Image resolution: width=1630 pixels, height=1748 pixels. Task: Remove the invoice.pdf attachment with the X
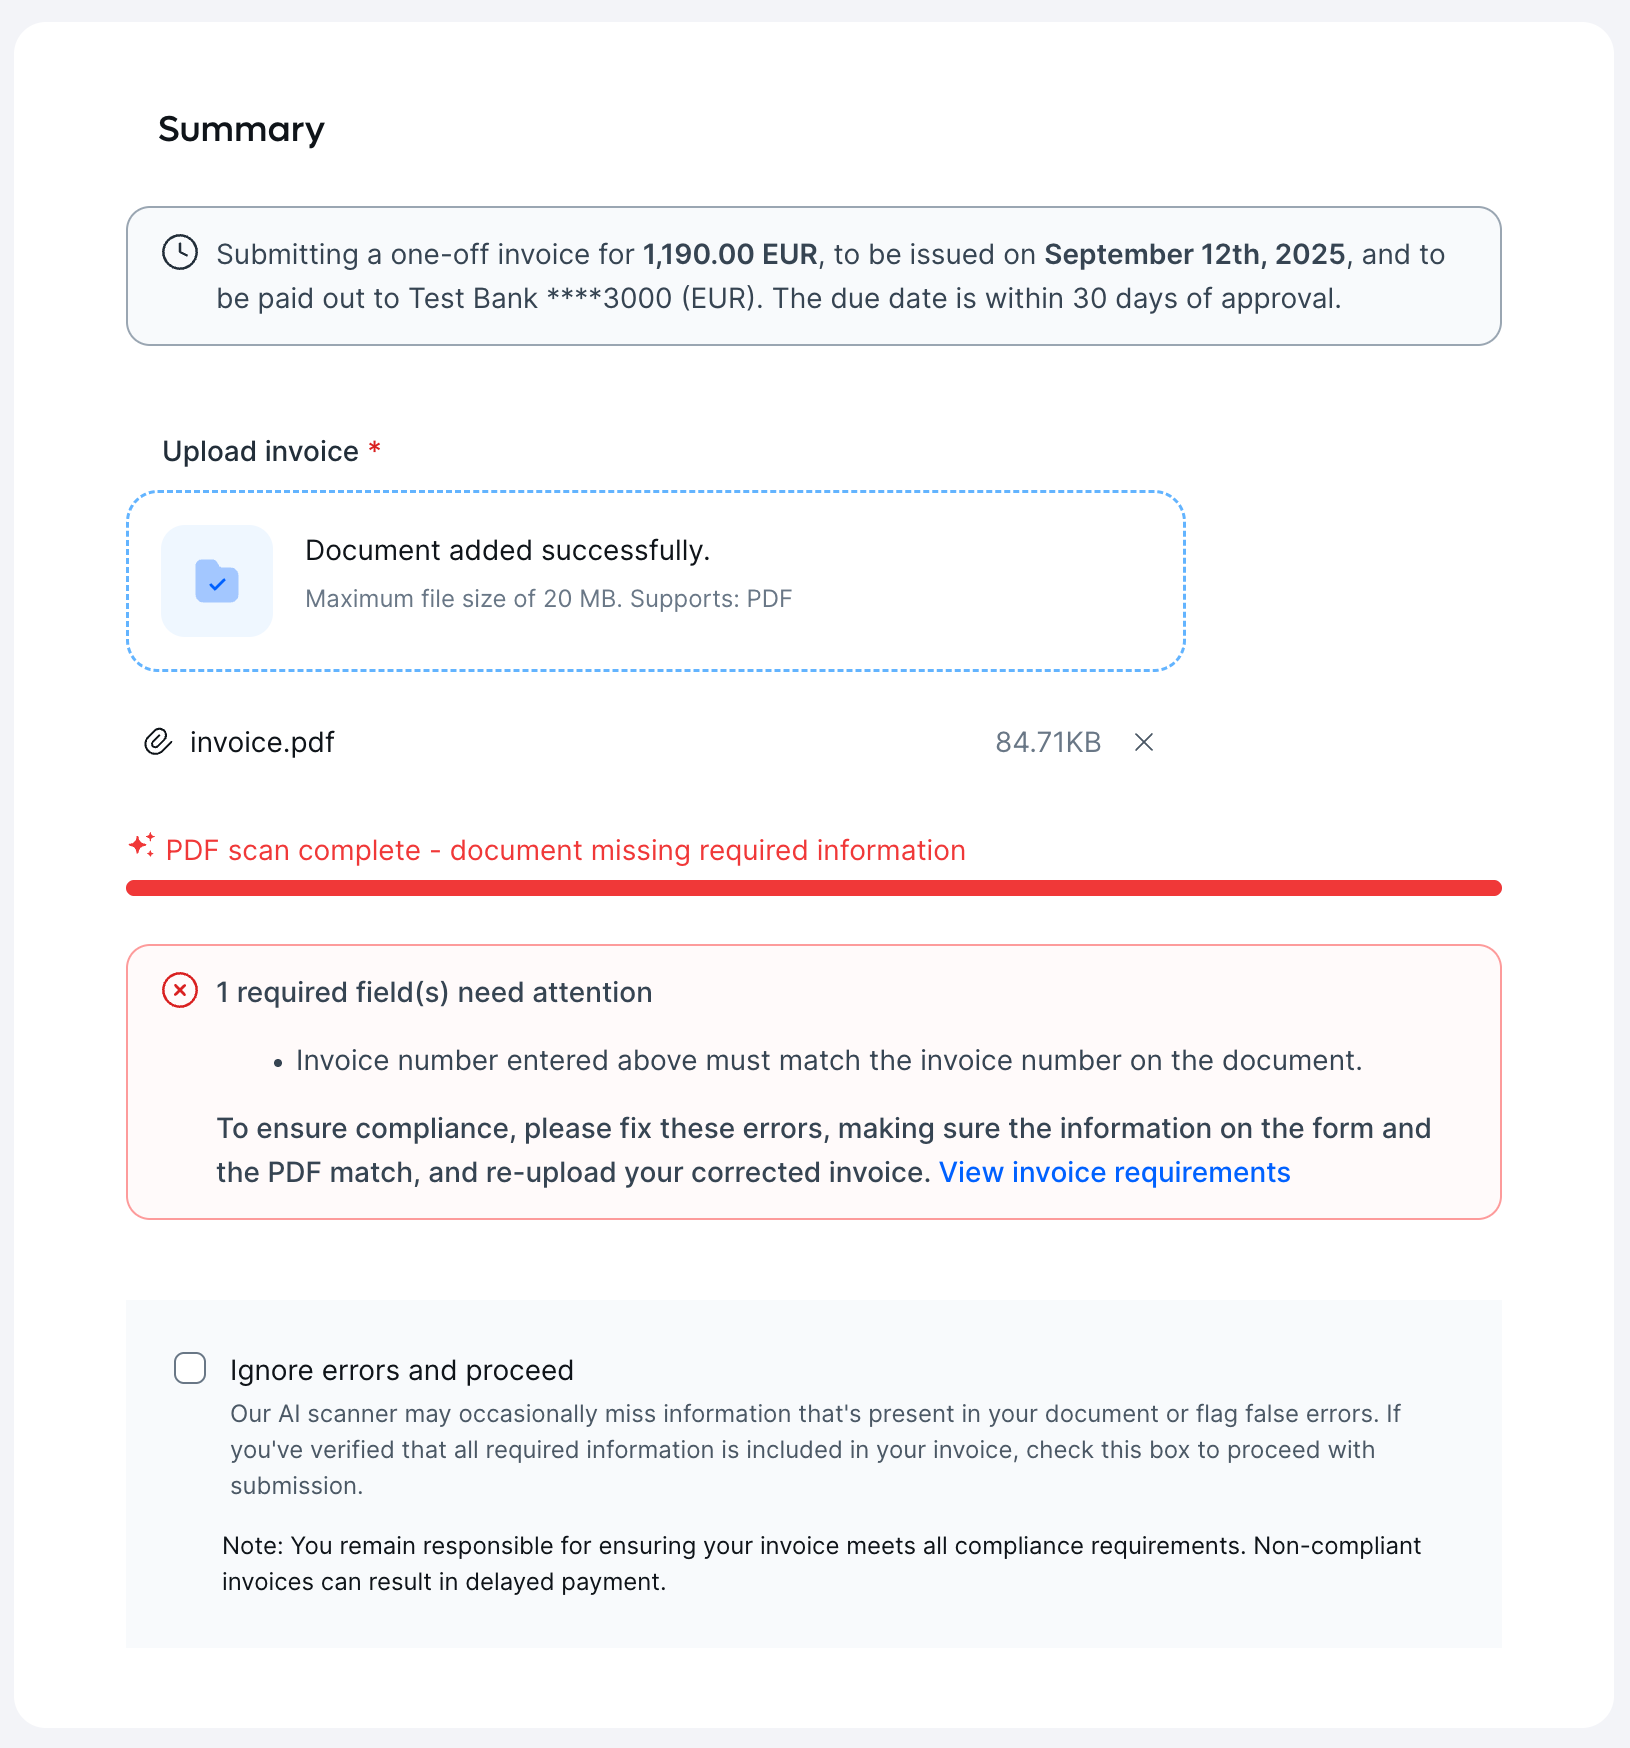pyautogui.click(x=1144, y=742)
